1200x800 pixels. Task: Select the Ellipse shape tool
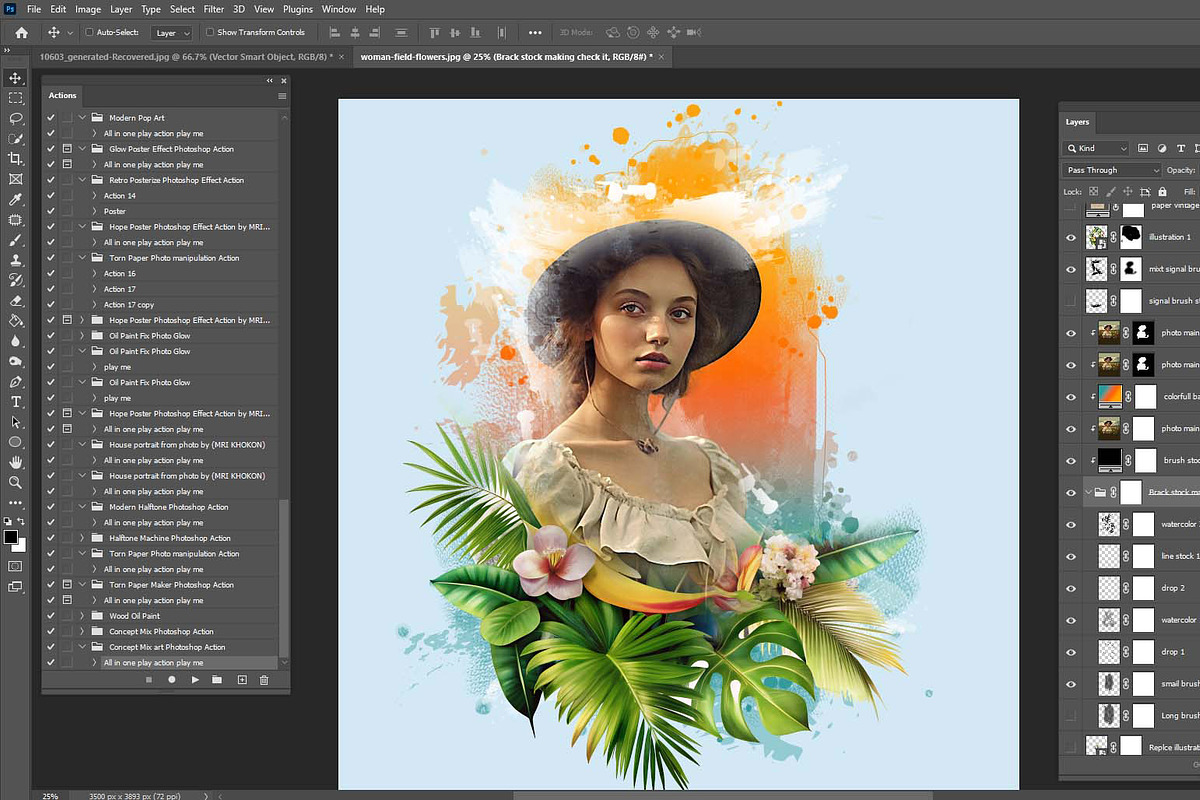click(x=15, y=442)
